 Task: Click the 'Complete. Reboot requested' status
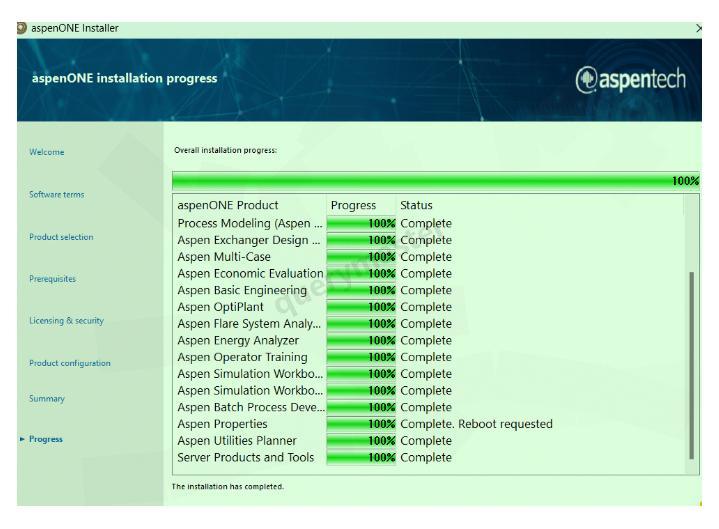476,424
